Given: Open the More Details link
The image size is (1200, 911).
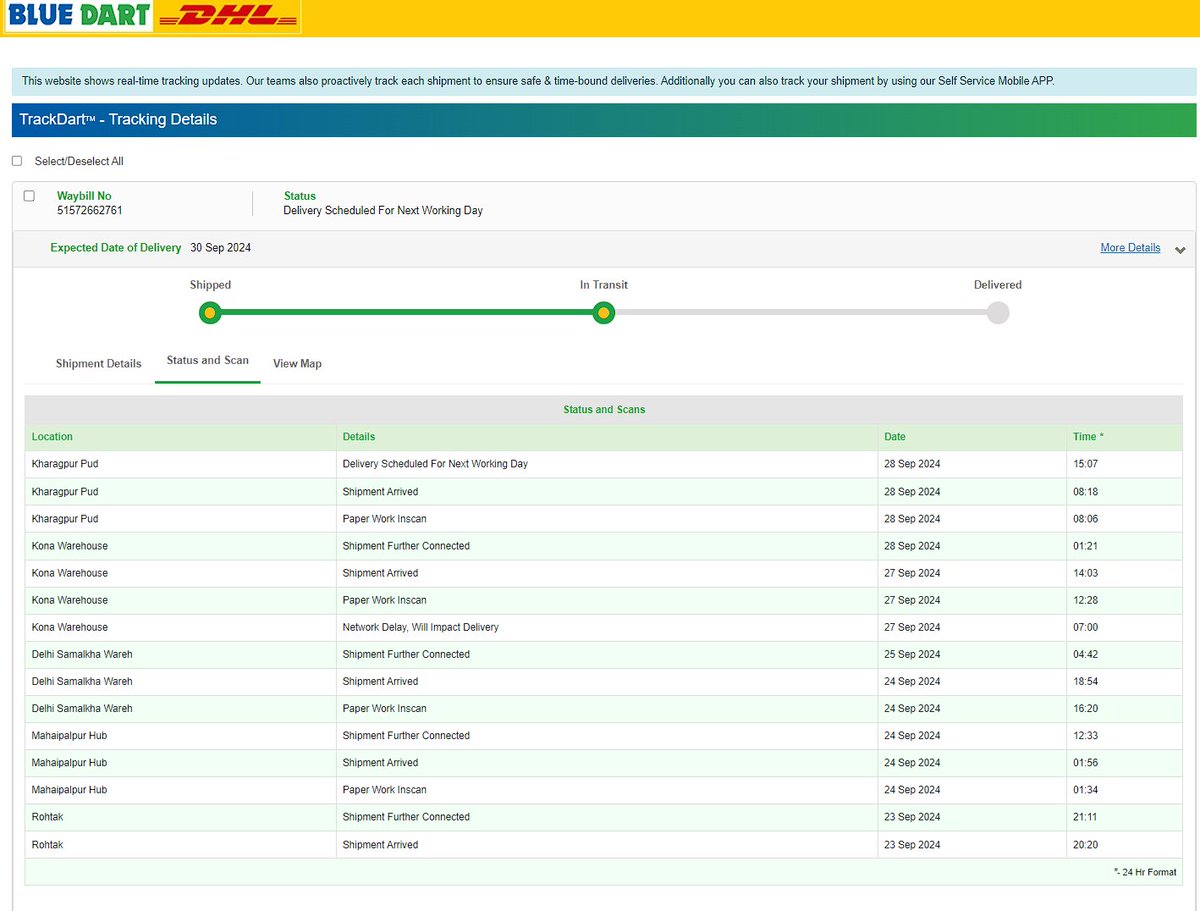Looking at the screenshot, I should click(x=1130, y=248).
